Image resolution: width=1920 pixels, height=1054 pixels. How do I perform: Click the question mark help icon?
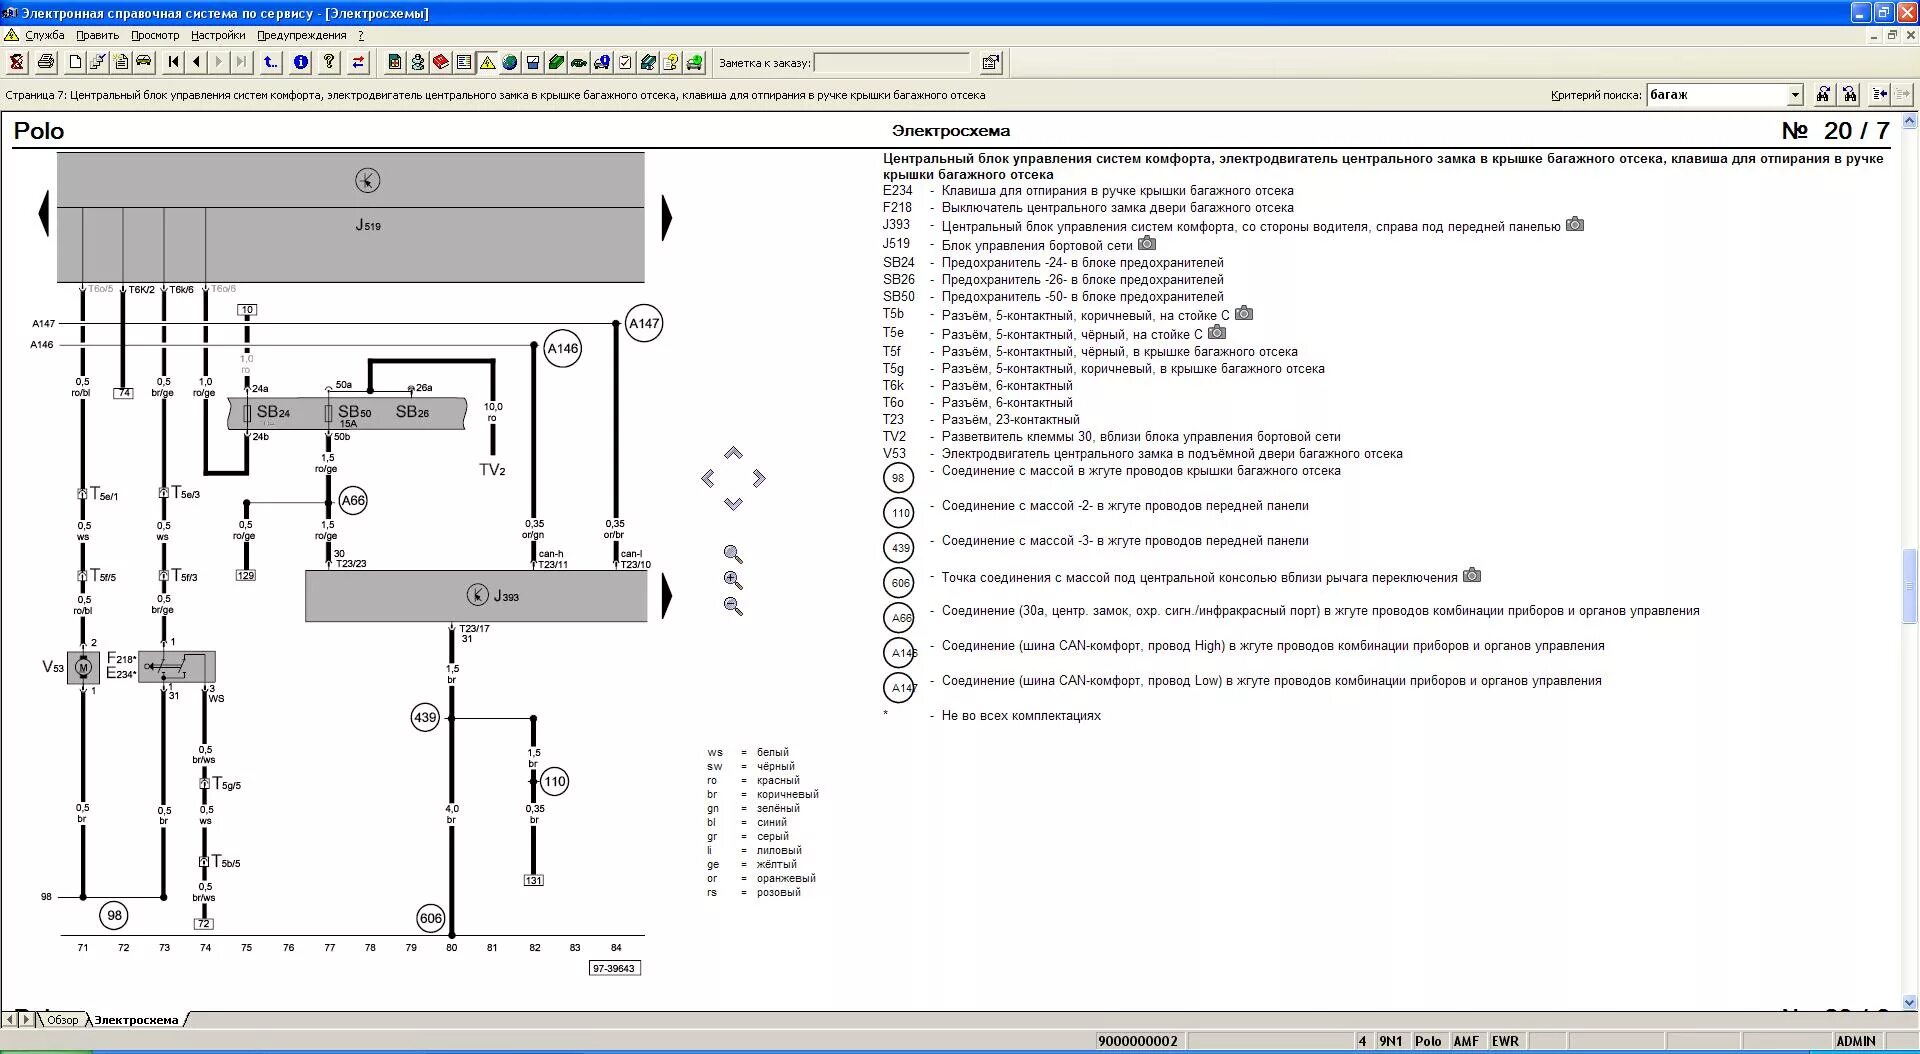[x=329, y=62]
